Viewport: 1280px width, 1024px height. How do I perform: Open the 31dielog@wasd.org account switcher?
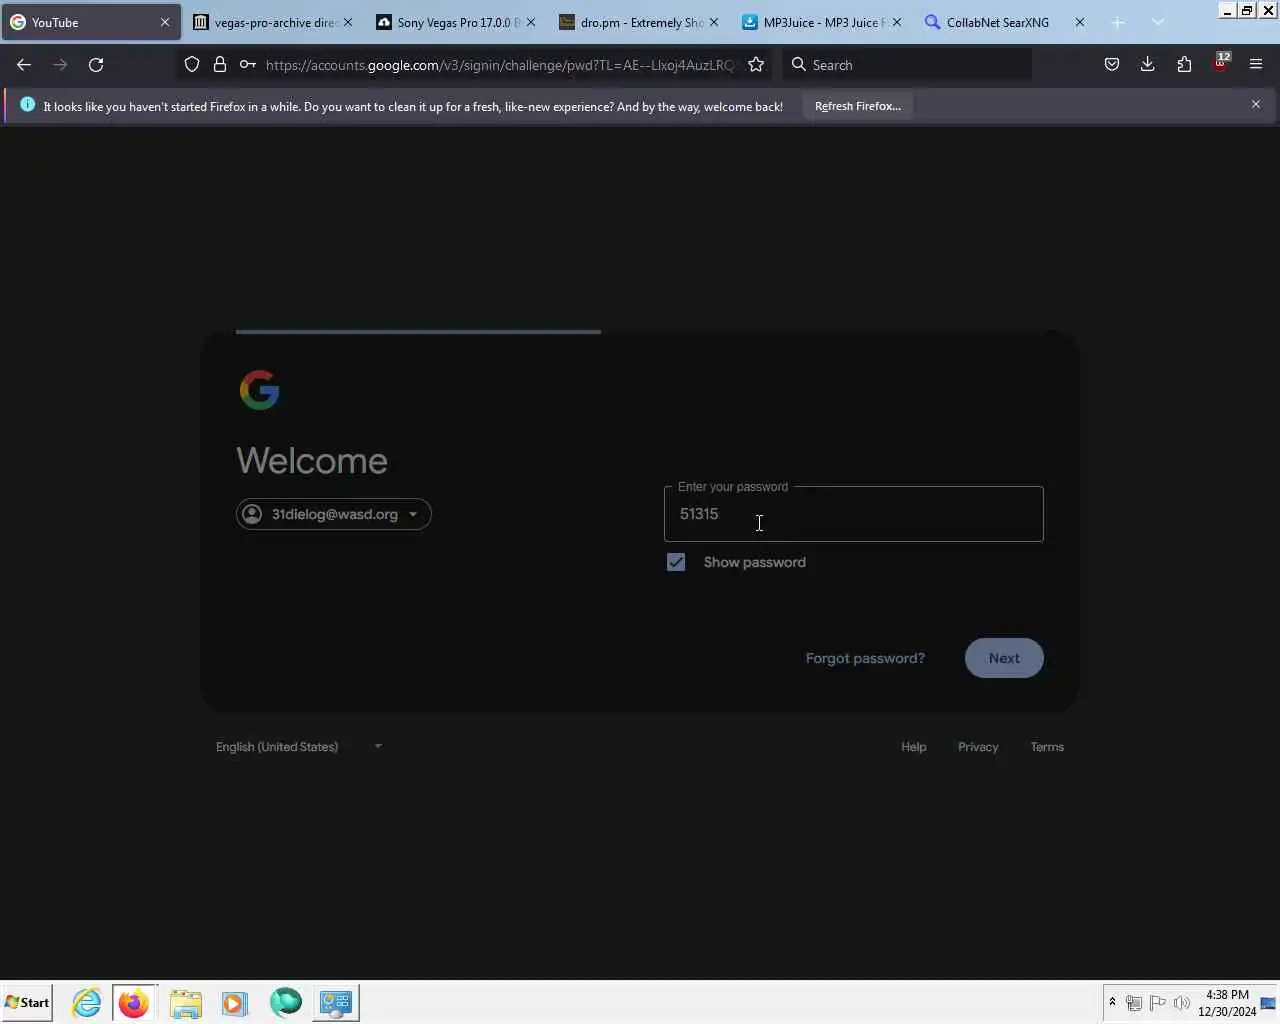coord(334,514)
